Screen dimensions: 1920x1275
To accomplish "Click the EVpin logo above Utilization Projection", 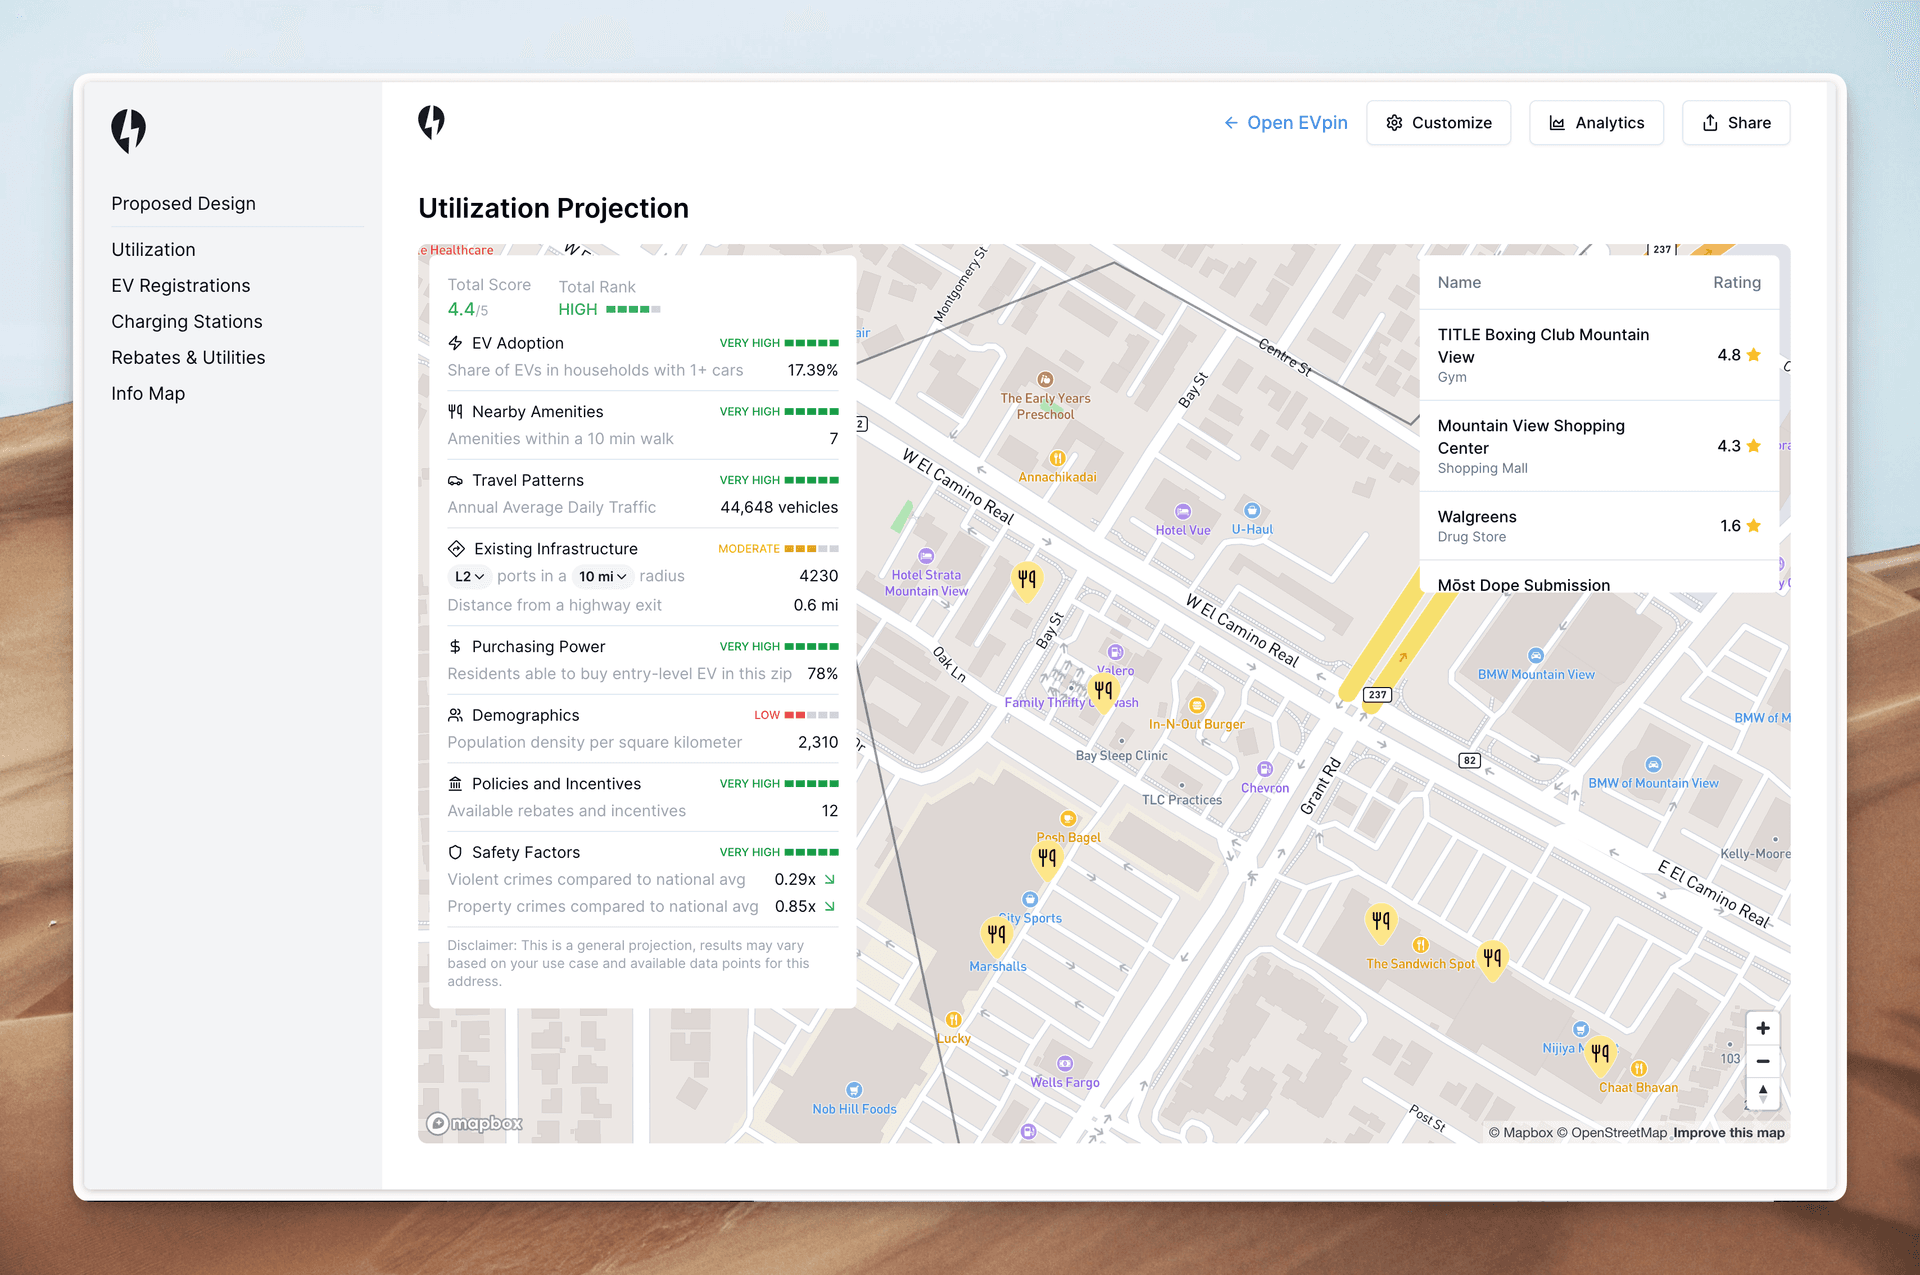I will 431,122.
